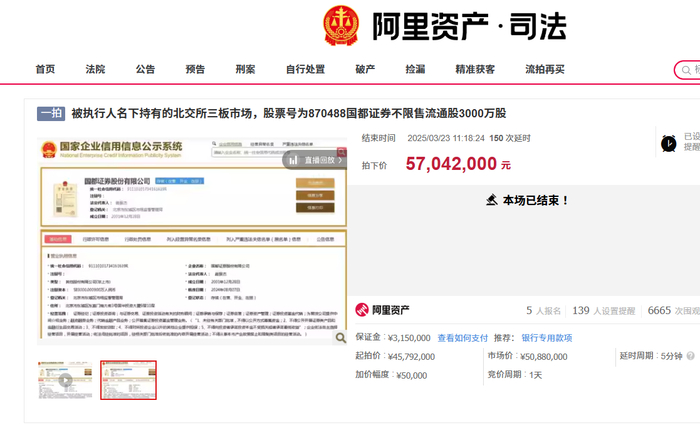The height and width of the screenshot is (427, 700).
Task: Select the second highlighted thumbnail
Action: [x=129, y=380]
